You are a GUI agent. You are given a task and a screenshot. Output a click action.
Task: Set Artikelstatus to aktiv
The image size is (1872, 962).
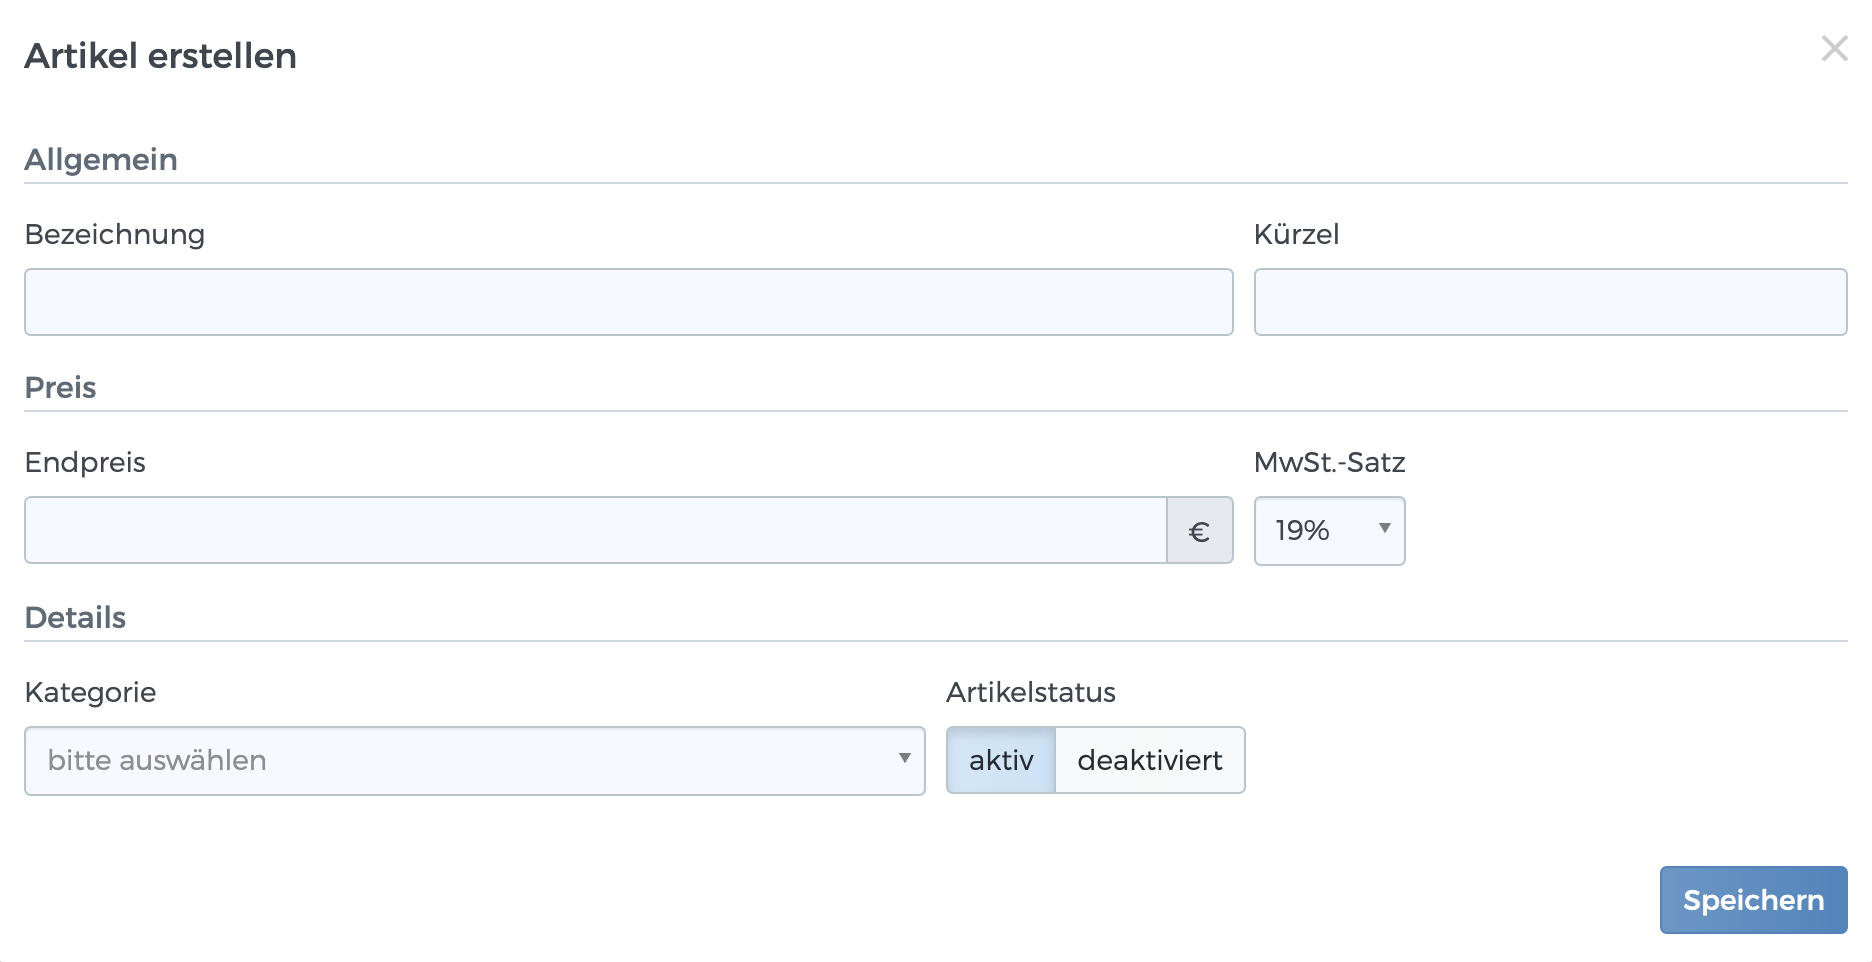click(x=1000, y=760)
